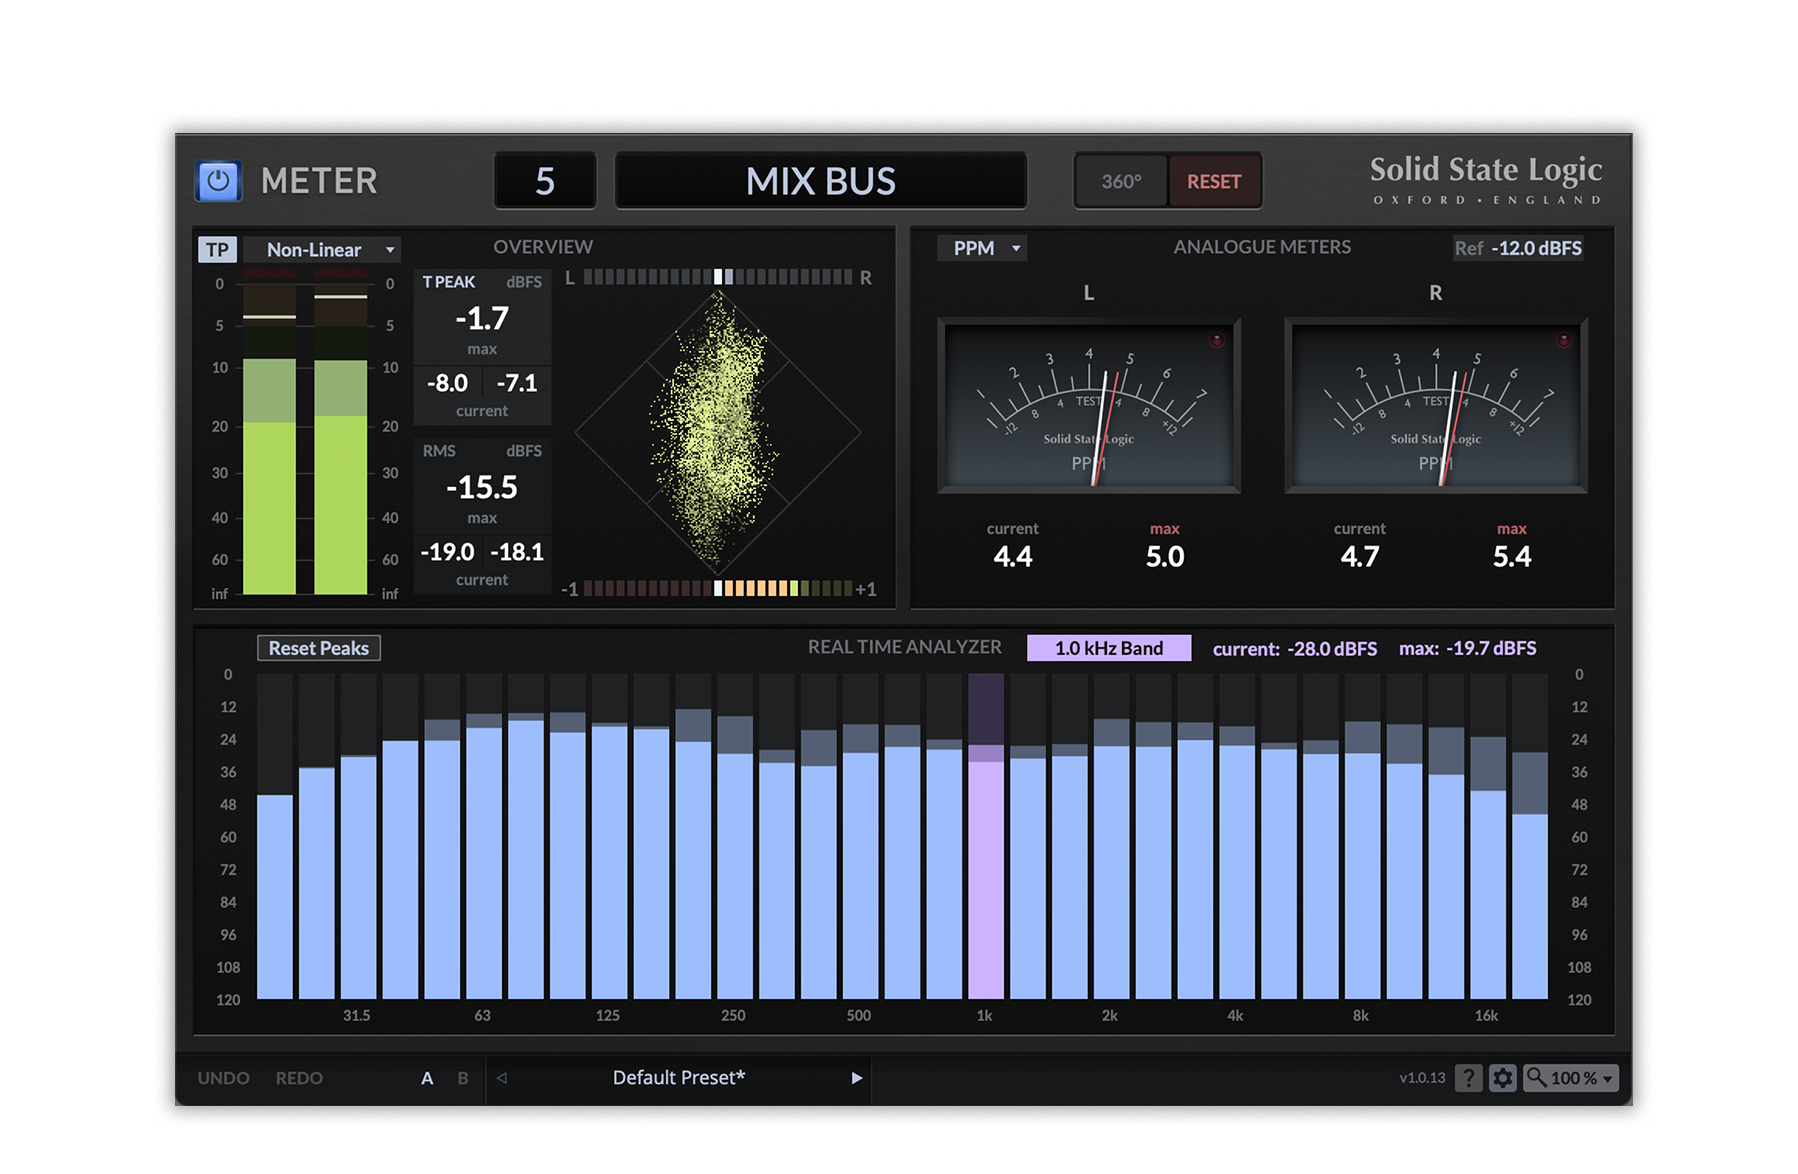1798x1174 pixels.
Task: Open the 100 % zoom dropdown
Action: pos(1570,1078)
